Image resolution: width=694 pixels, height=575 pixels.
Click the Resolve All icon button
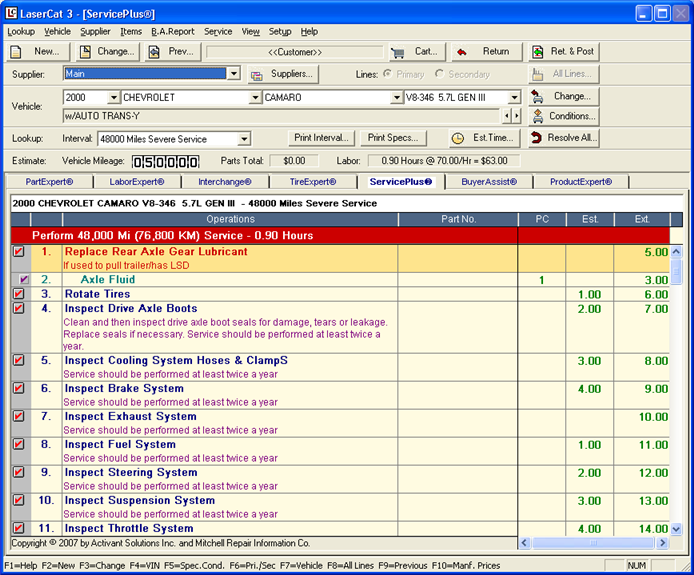tap(537, 138)
